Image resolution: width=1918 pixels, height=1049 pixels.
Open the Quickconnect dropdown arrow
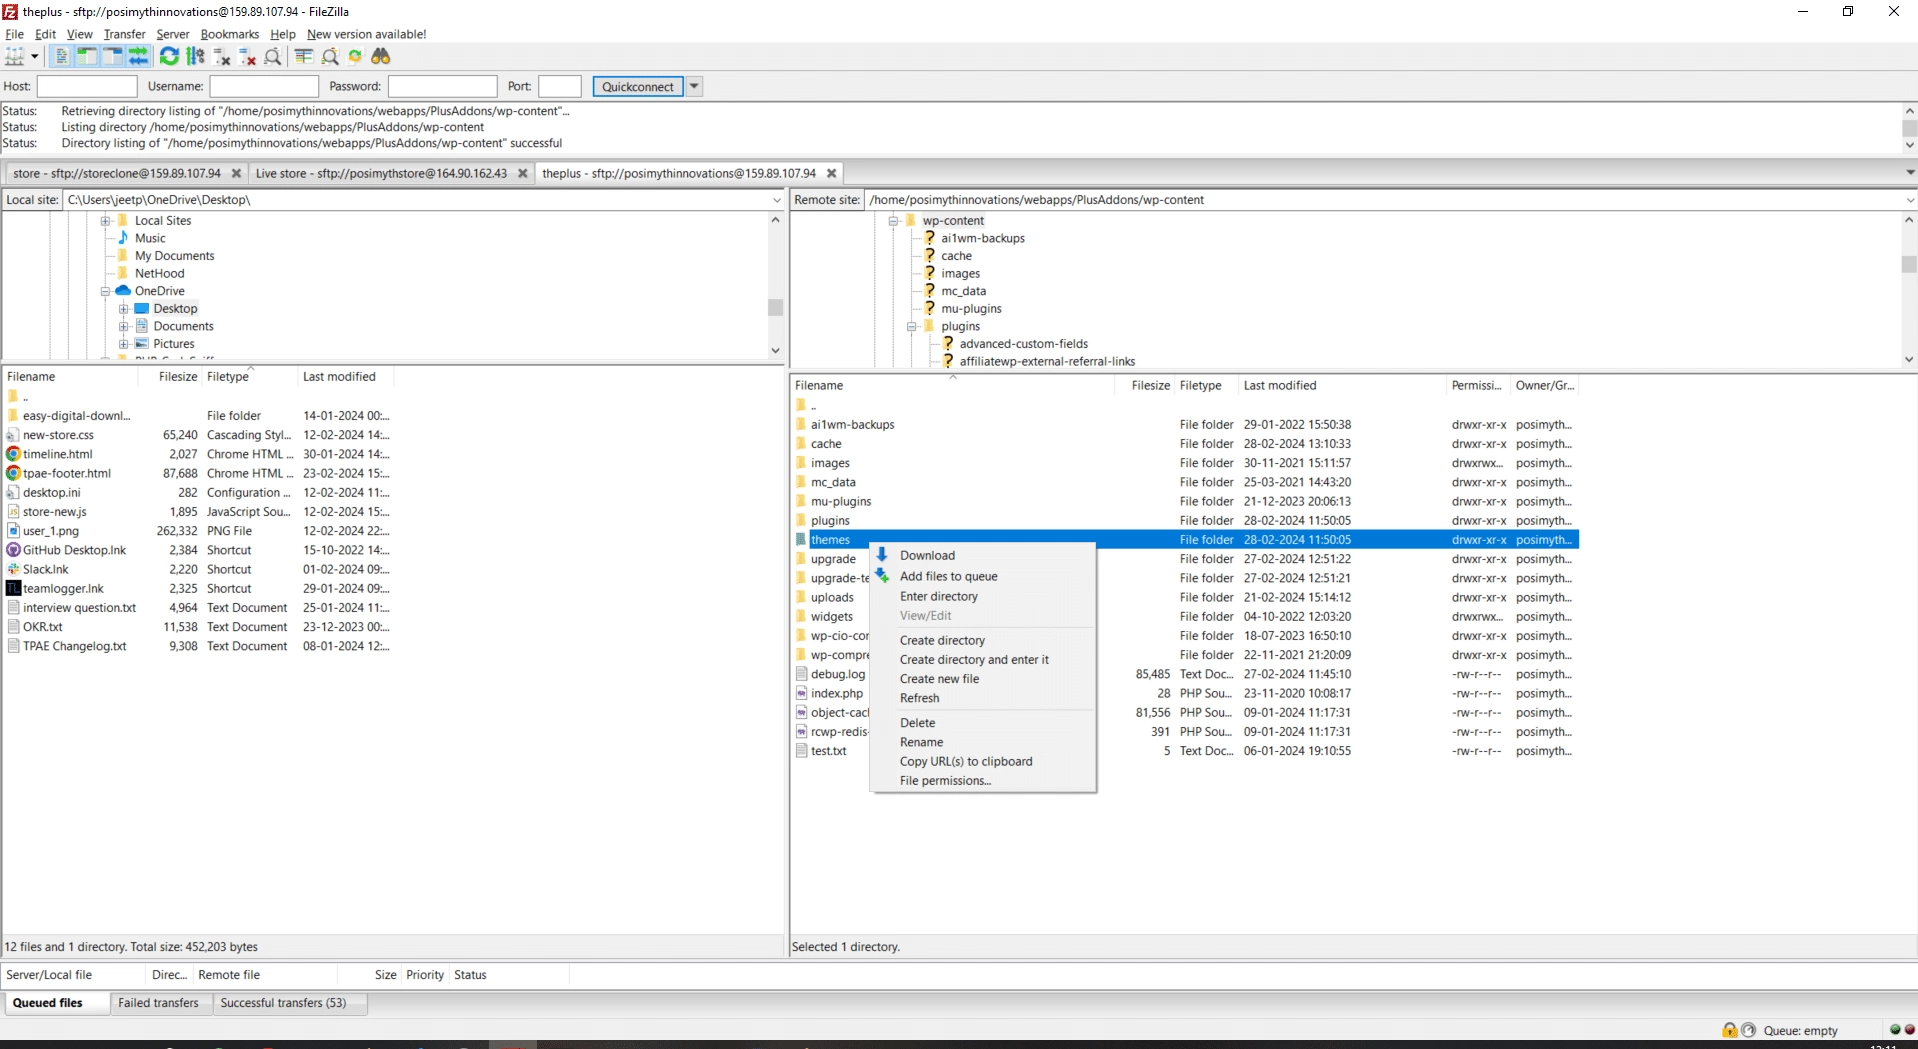tap(693, 86)
